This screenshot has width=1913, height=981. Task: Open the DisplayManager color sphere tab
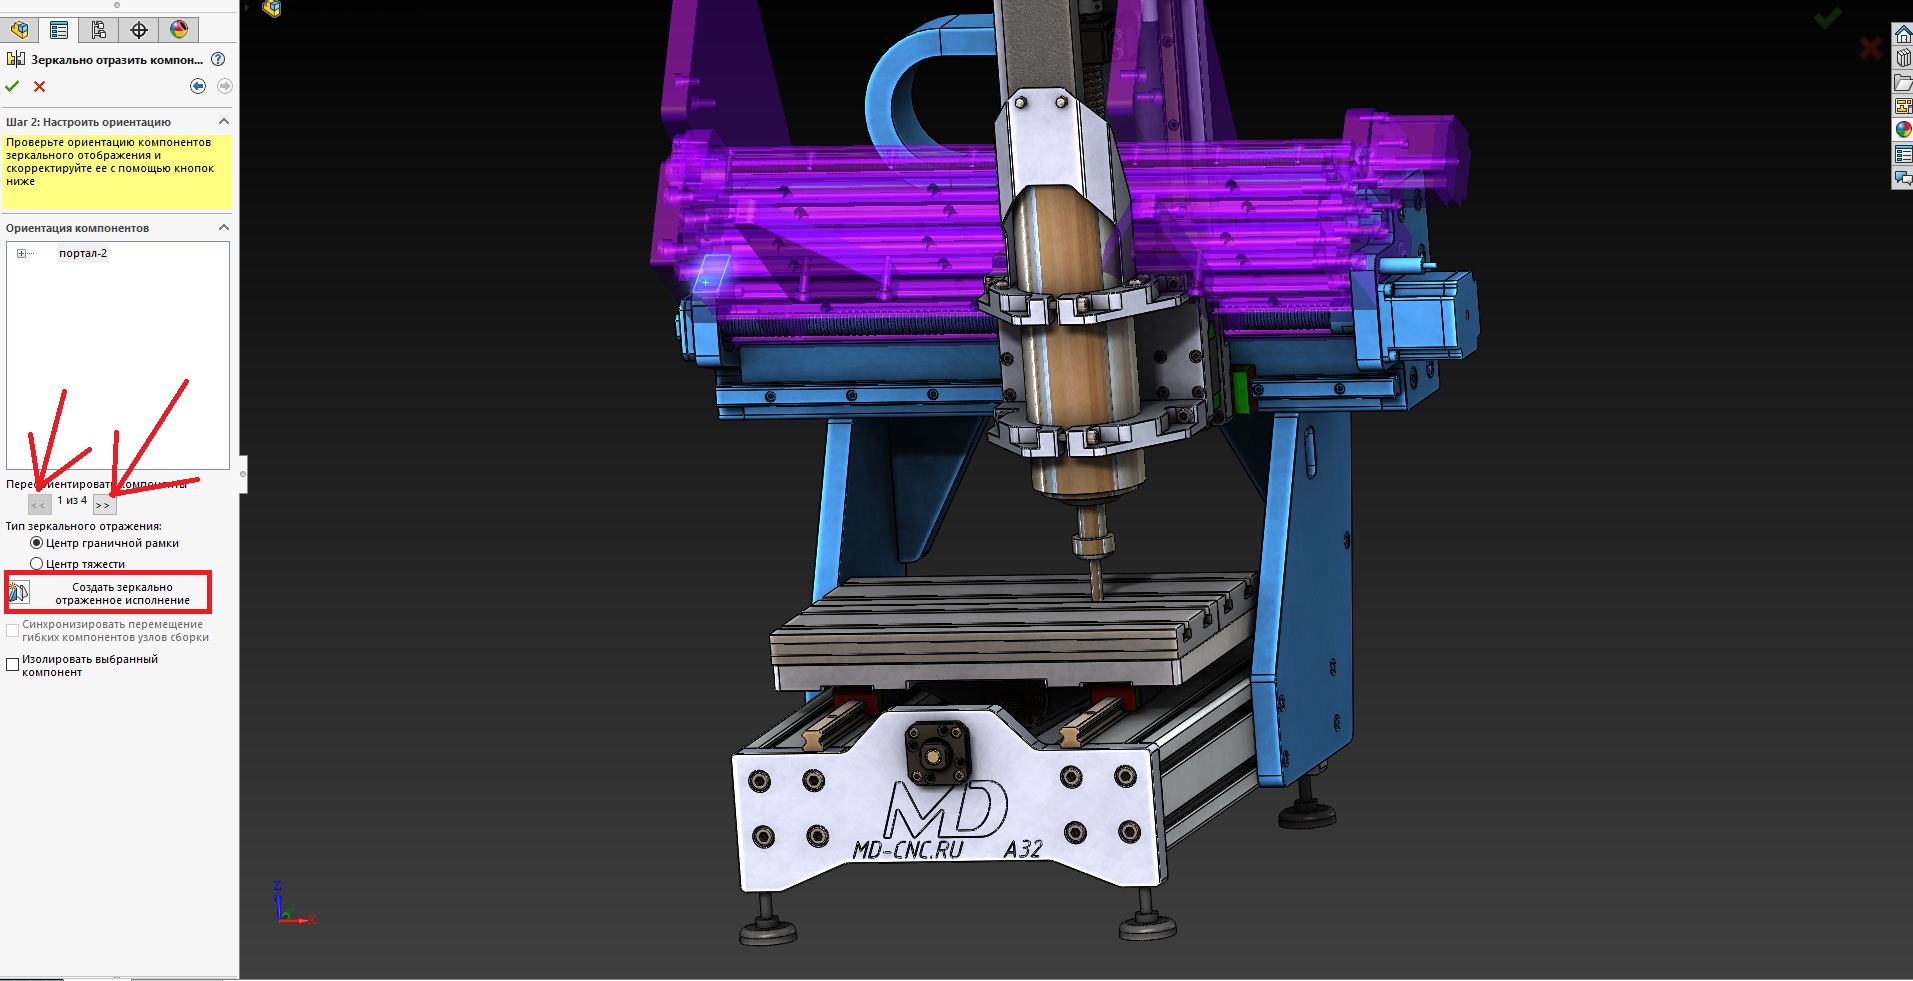pos(179,30)
